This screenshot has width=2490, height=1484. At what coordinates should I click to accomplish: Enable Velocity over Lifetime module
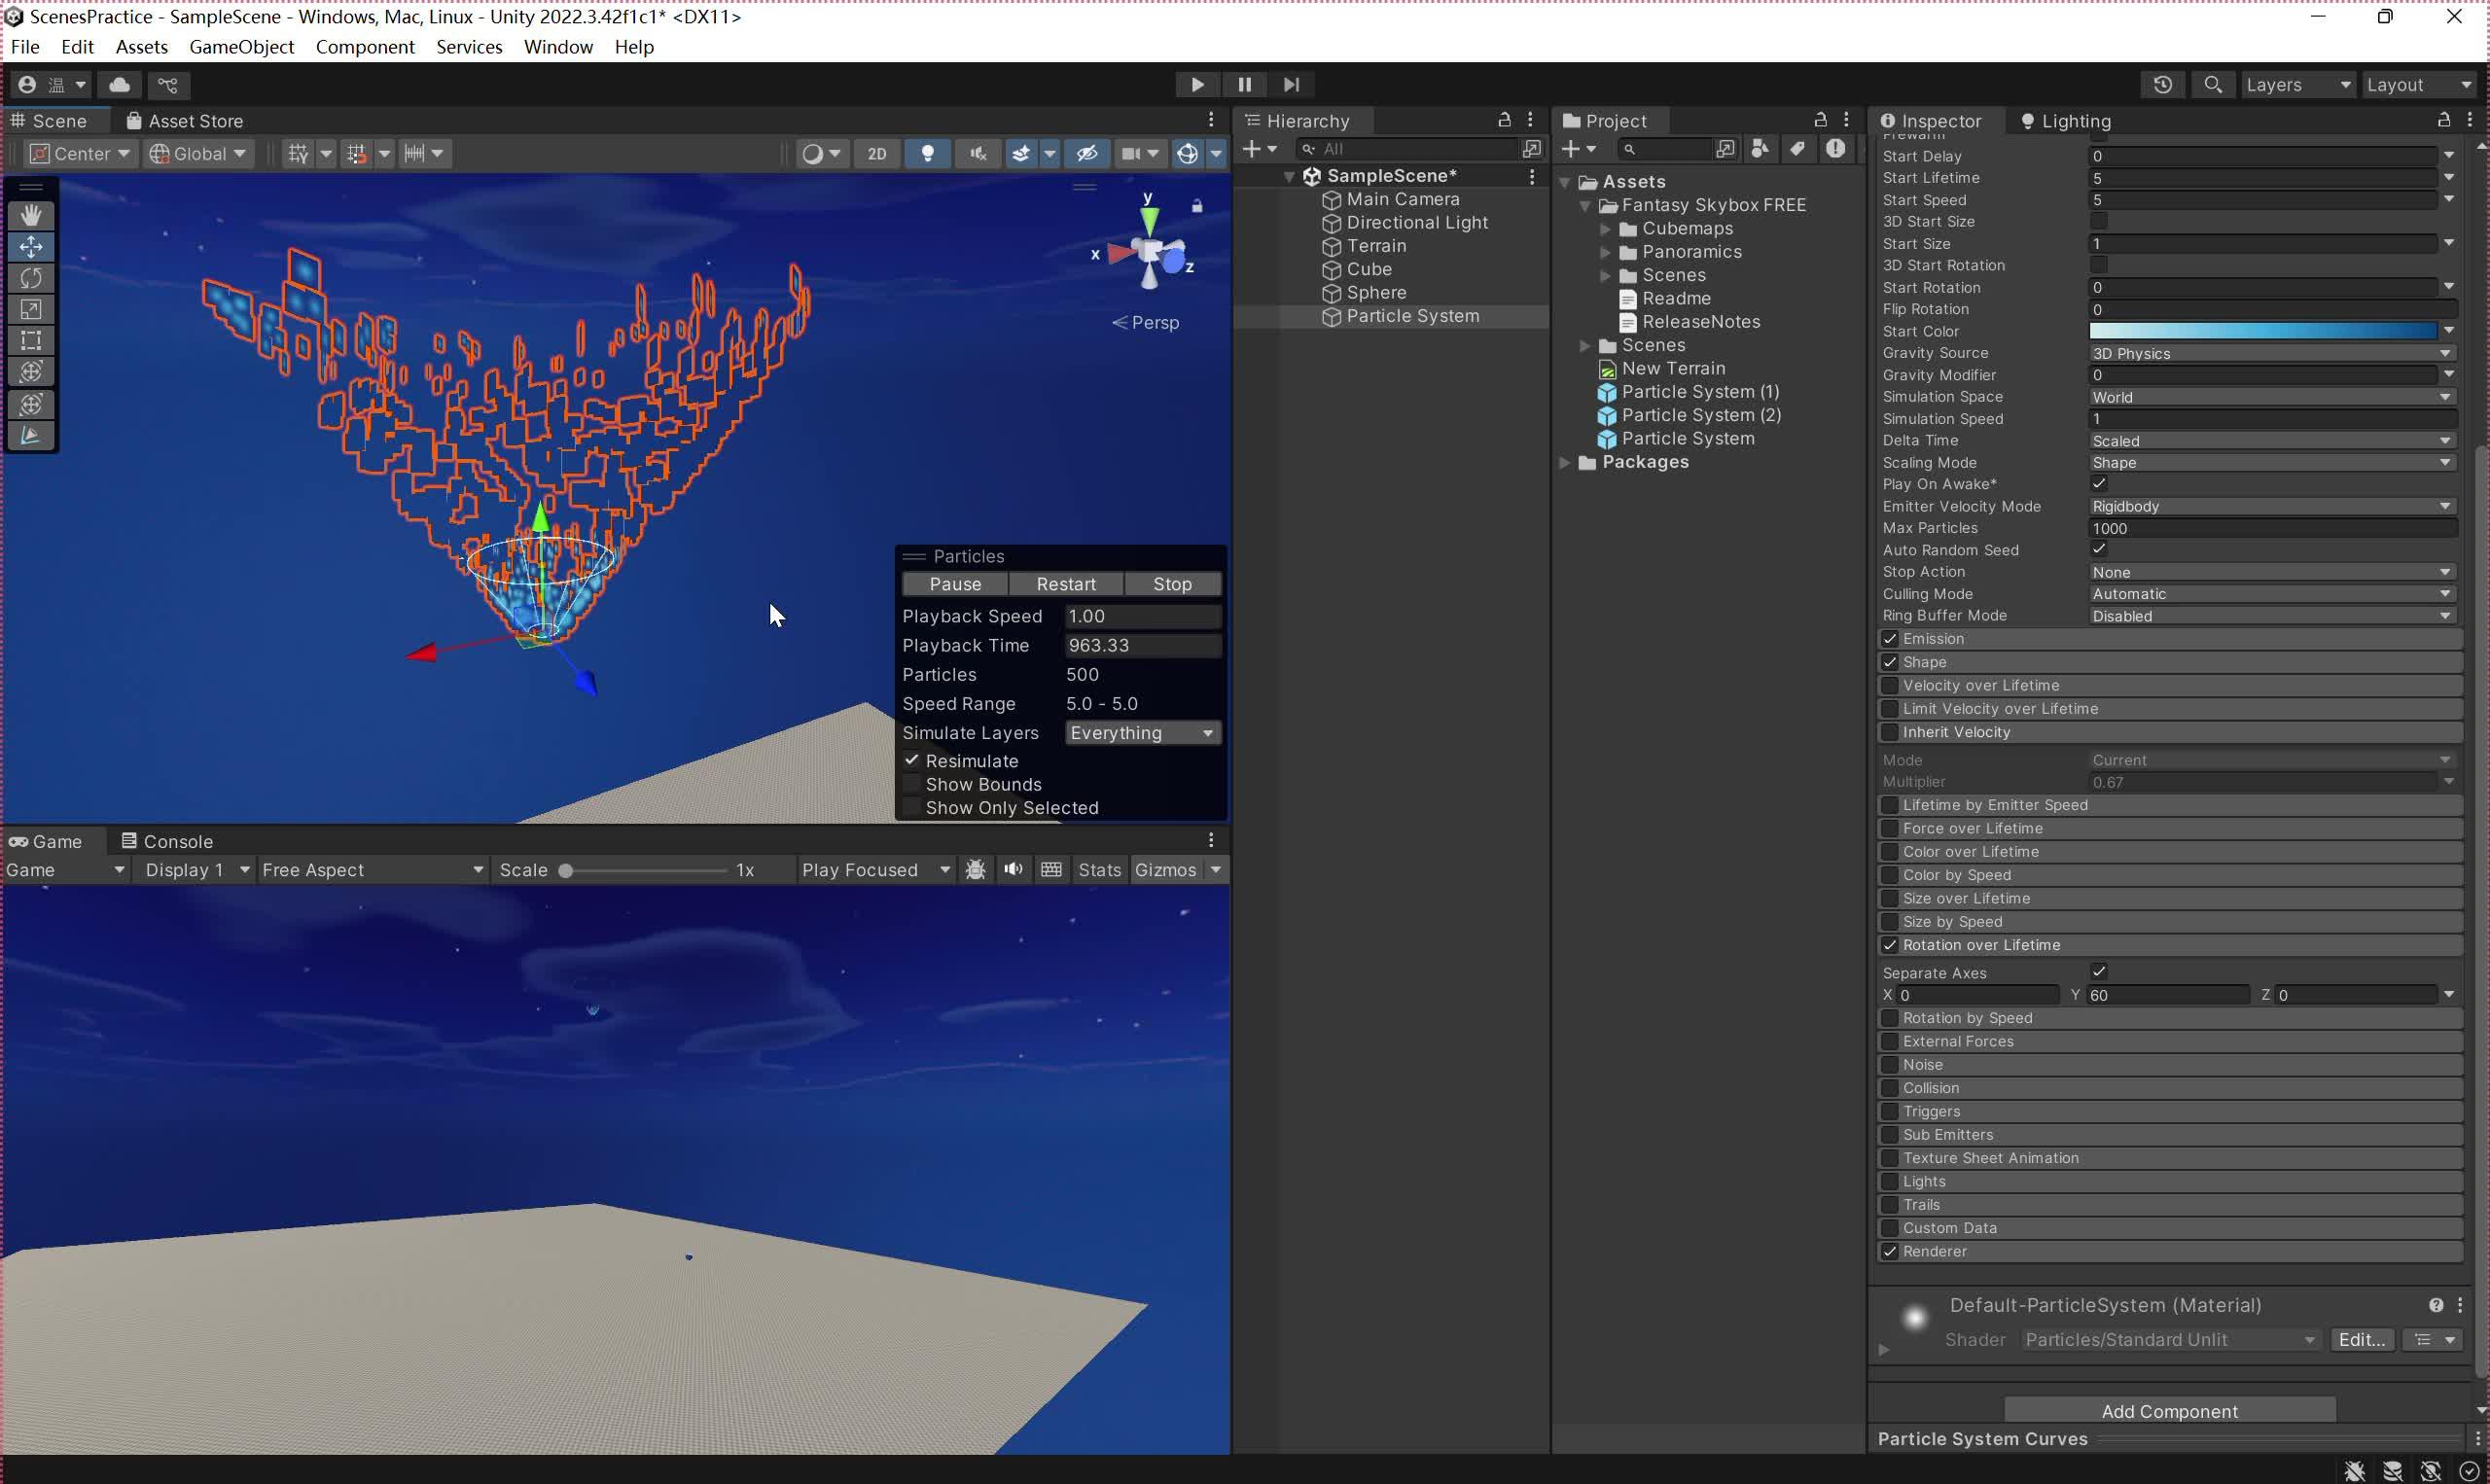pyautogui.click(x=1889, y=686)
